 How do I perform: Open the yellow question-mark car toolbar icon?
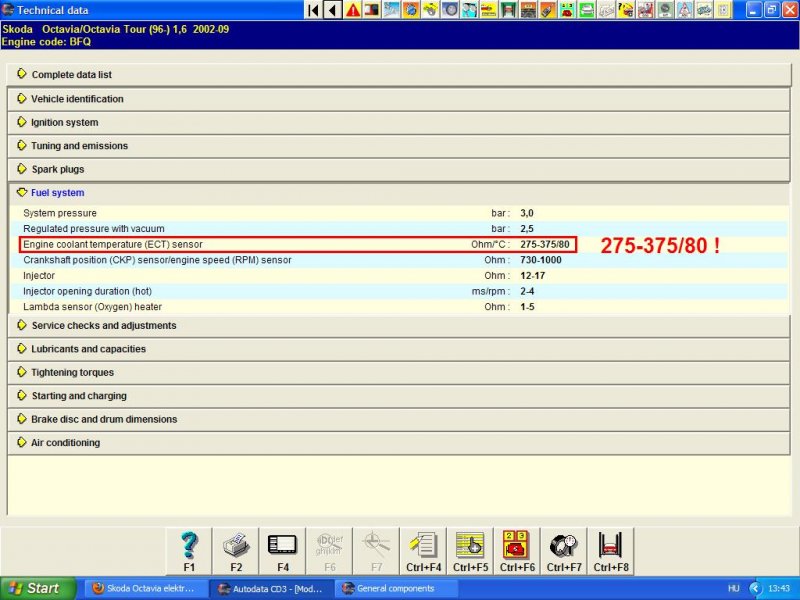click(626, 10)
